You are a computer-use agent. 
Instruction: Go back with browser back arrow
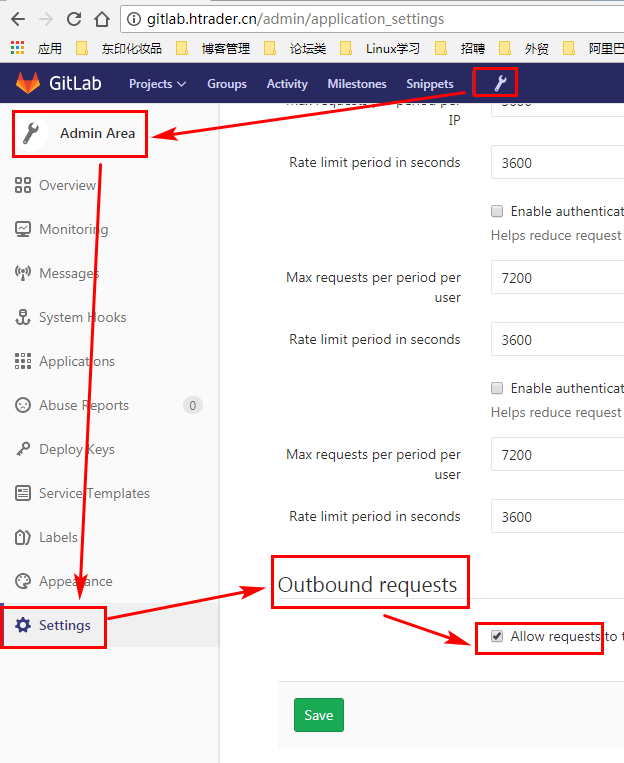pyautogui.click(x=18, y=19)
